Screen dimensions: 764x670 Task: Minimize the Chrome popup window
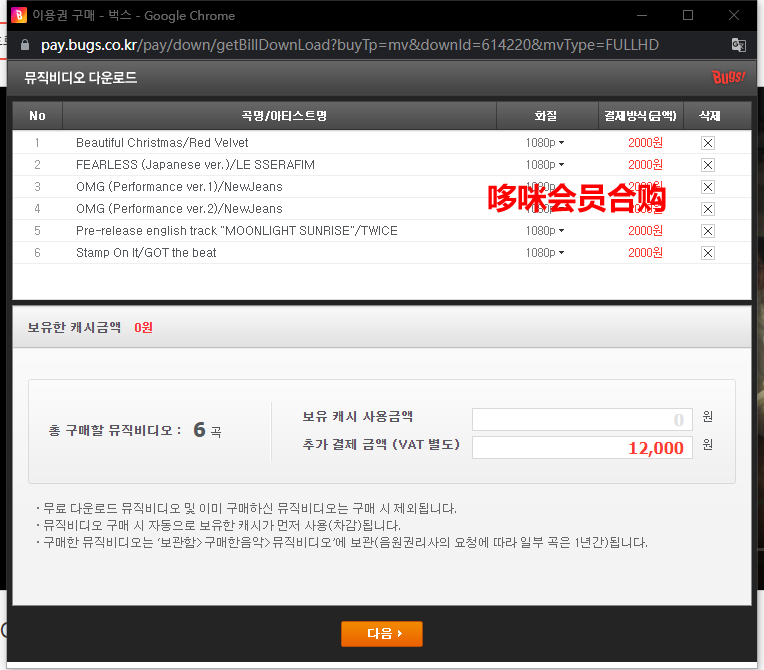point(642,16)
